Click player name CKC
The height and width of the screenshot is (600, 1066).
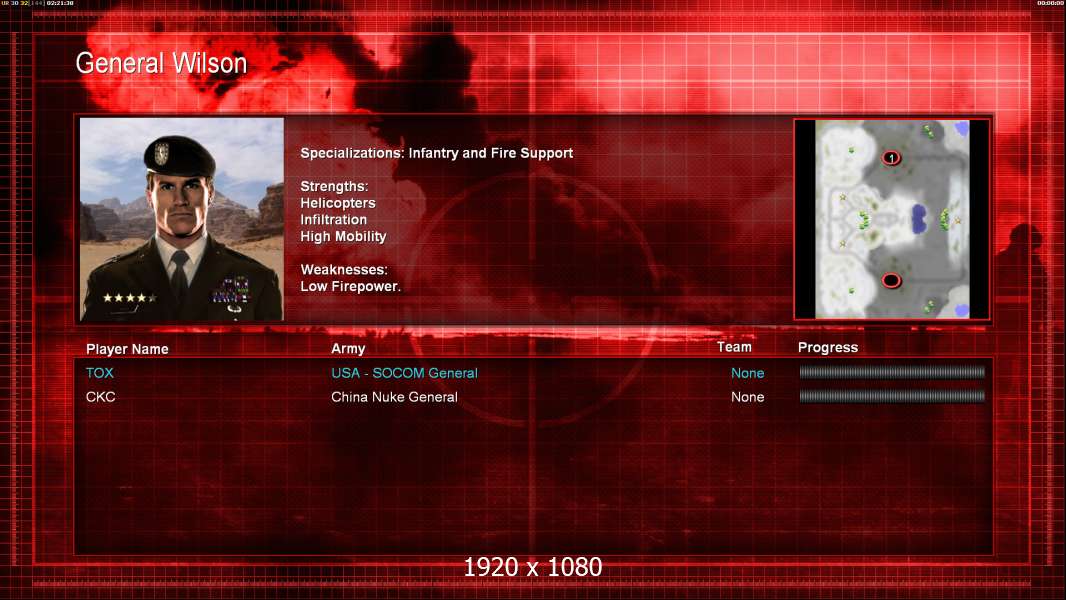point(101,397)
